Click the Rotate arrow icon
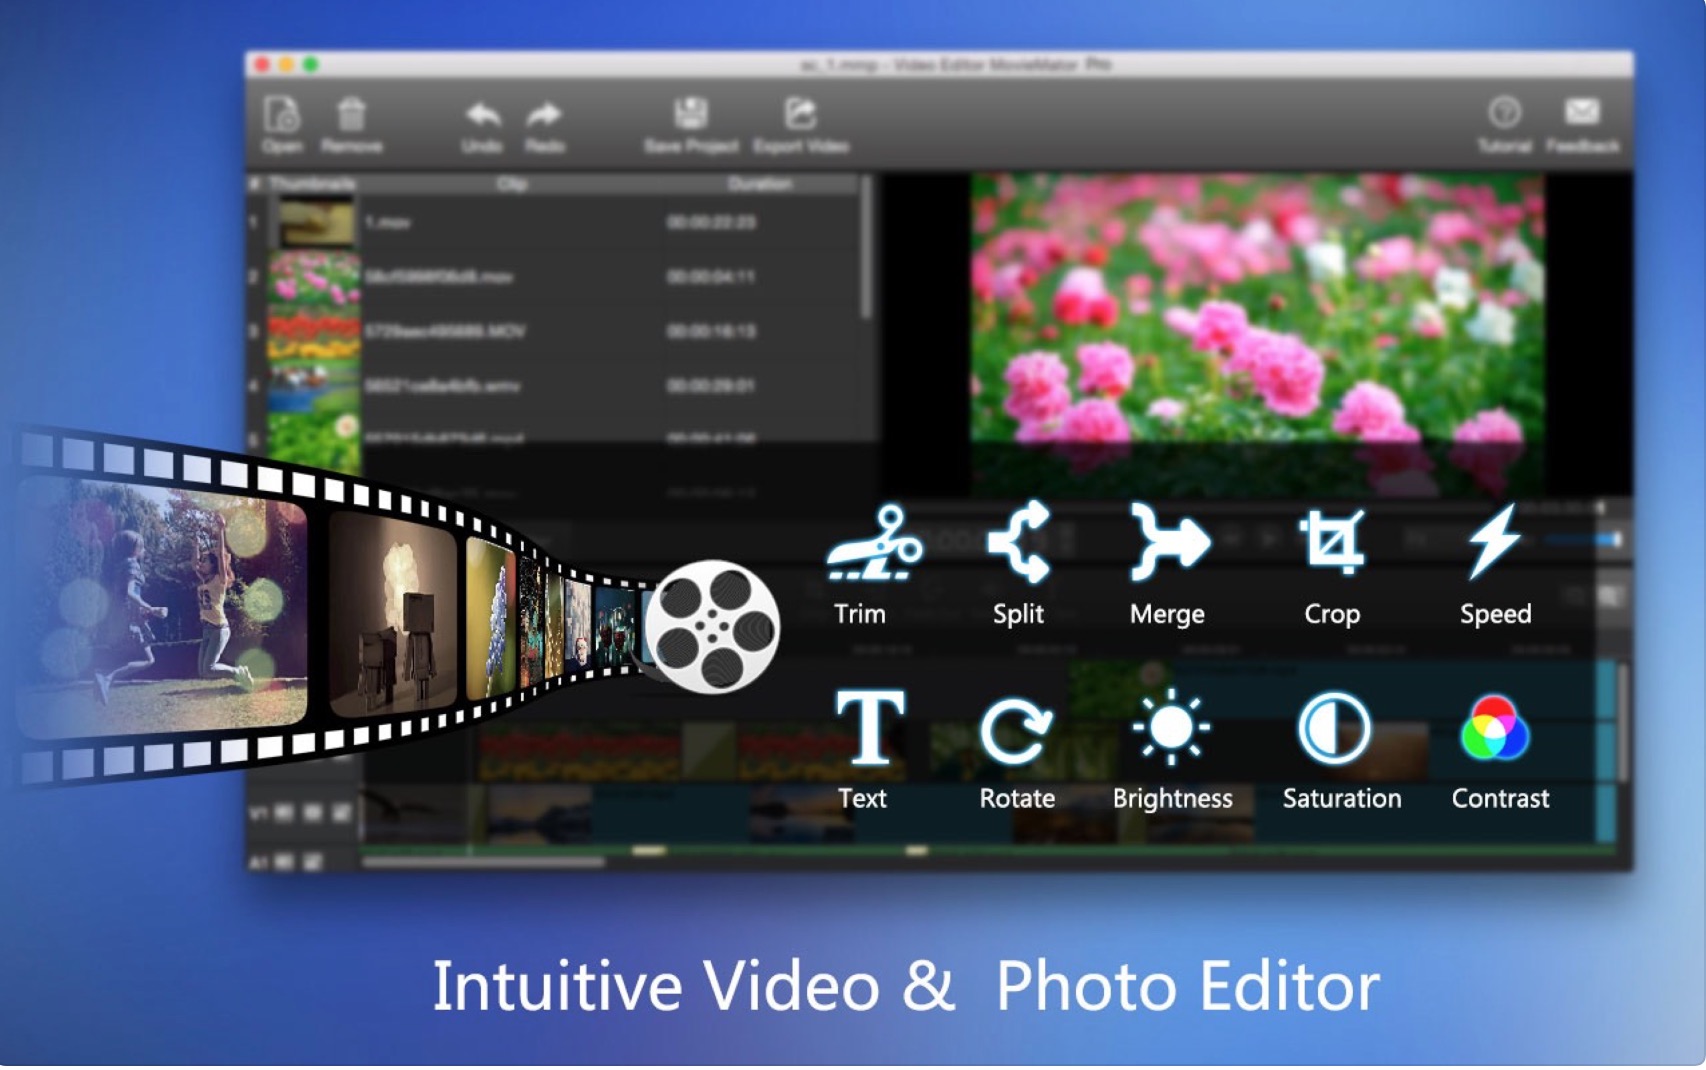Image resolution: width=1706 pixels, height=1070 pixels. tap(1016, 731)
